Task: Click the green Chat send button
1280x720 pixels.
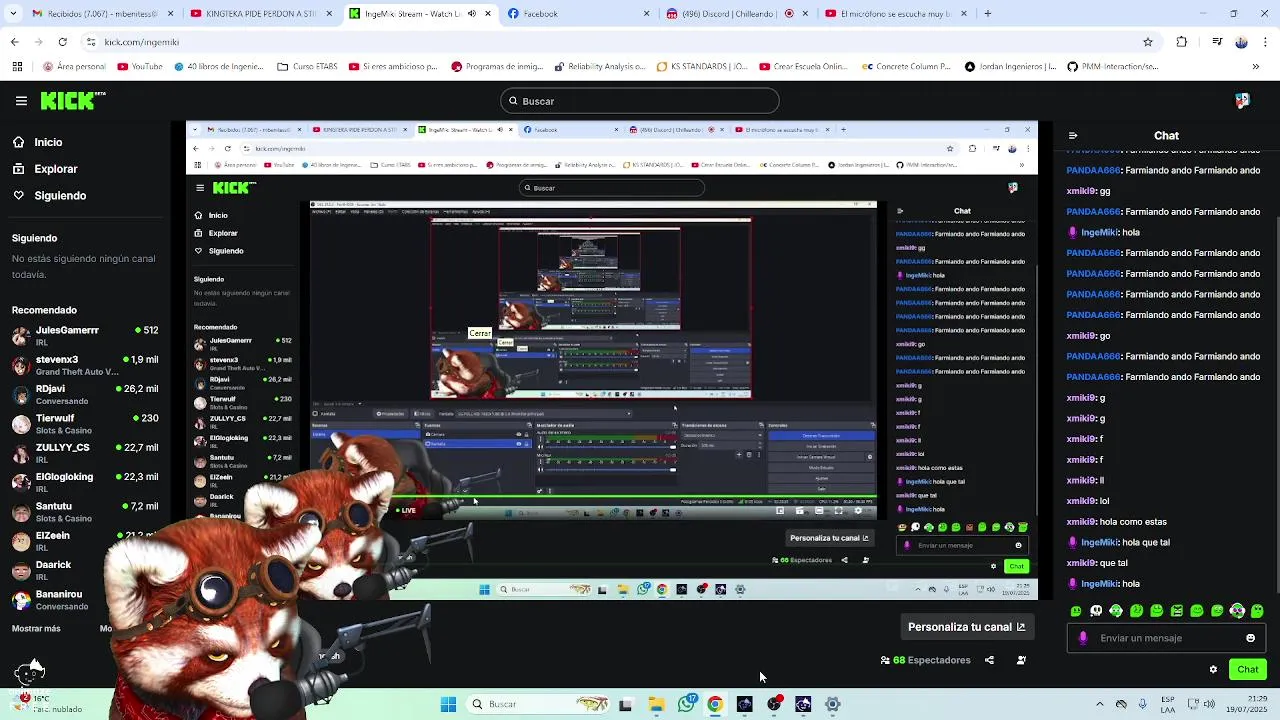Action: click(1248, 670)
